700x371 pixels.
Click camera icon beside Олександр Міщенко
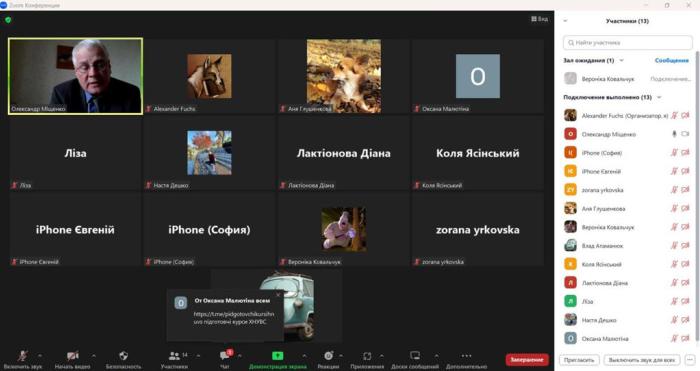(685, 134)
